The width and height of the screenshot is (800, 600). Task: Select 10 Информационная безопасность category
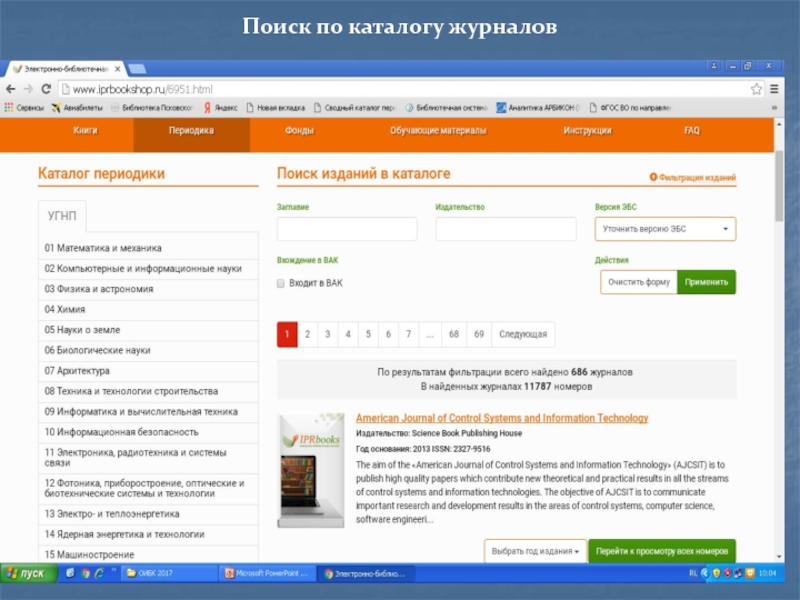point(148,432)
